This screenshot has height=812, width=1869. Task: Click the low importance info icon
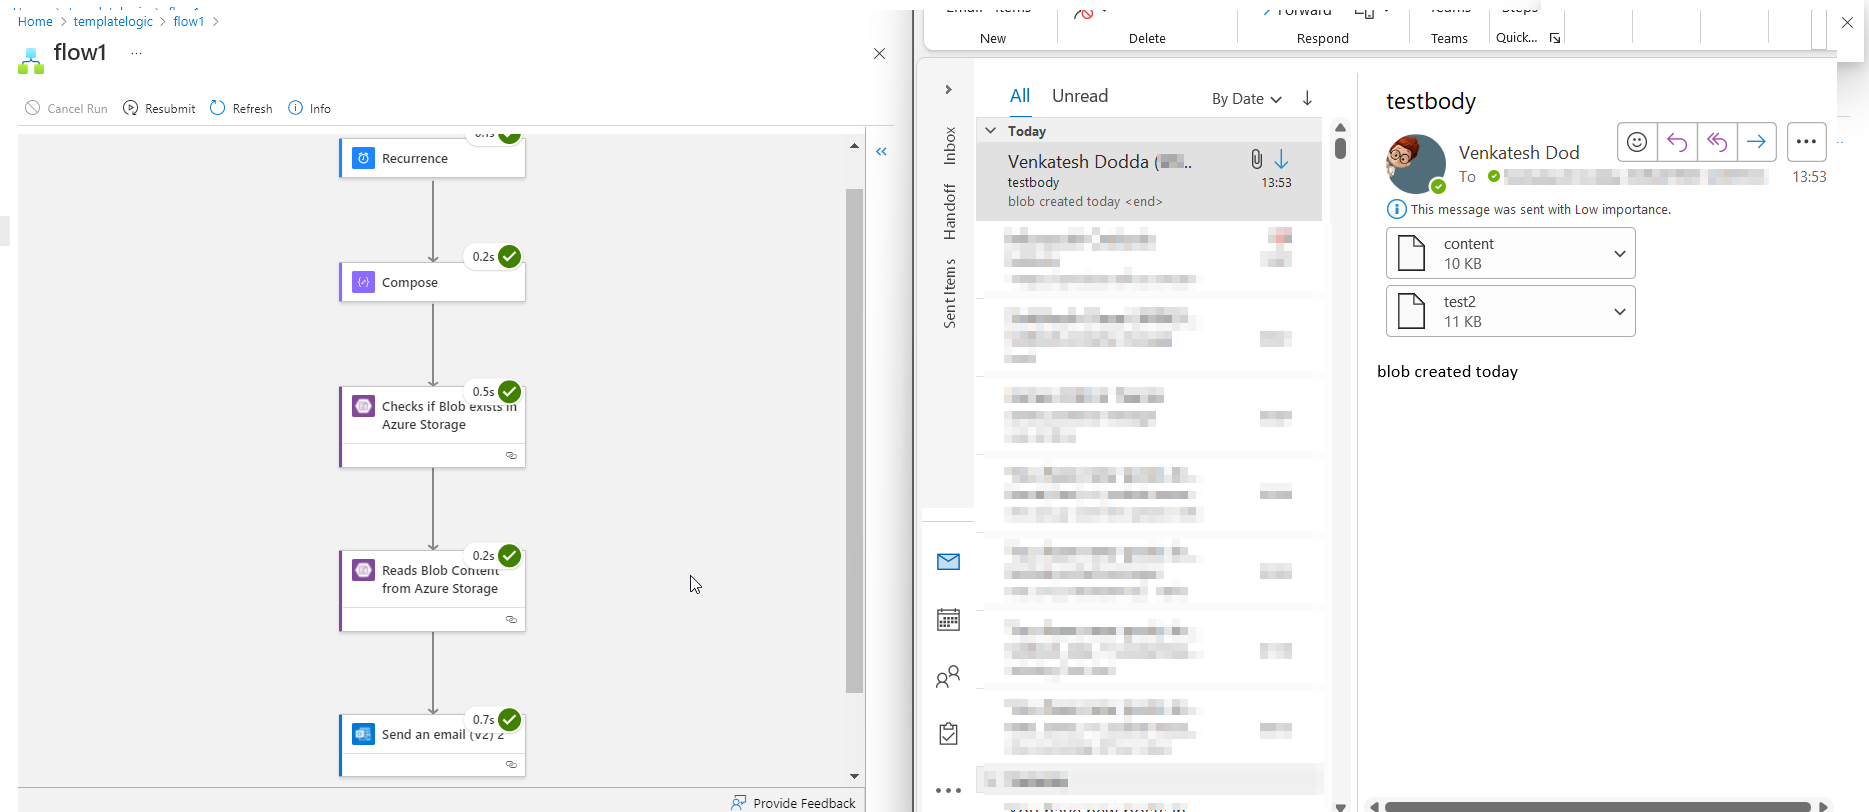pos(1397,209)
